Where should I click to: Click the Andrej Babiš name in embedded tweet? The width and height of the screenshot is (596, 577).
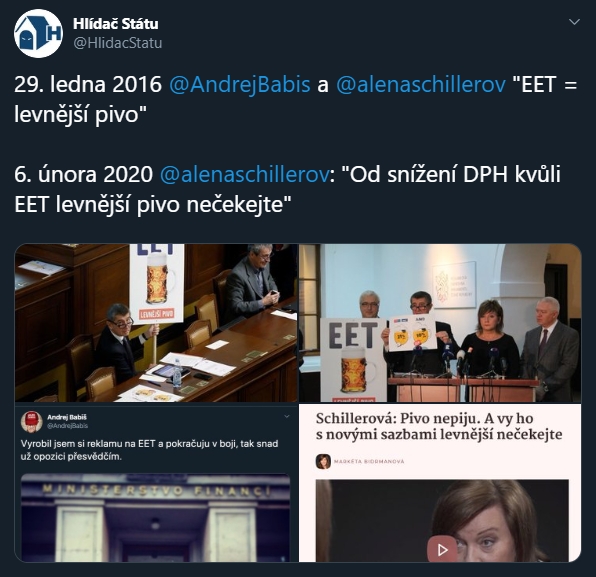[x=67, y=417]
